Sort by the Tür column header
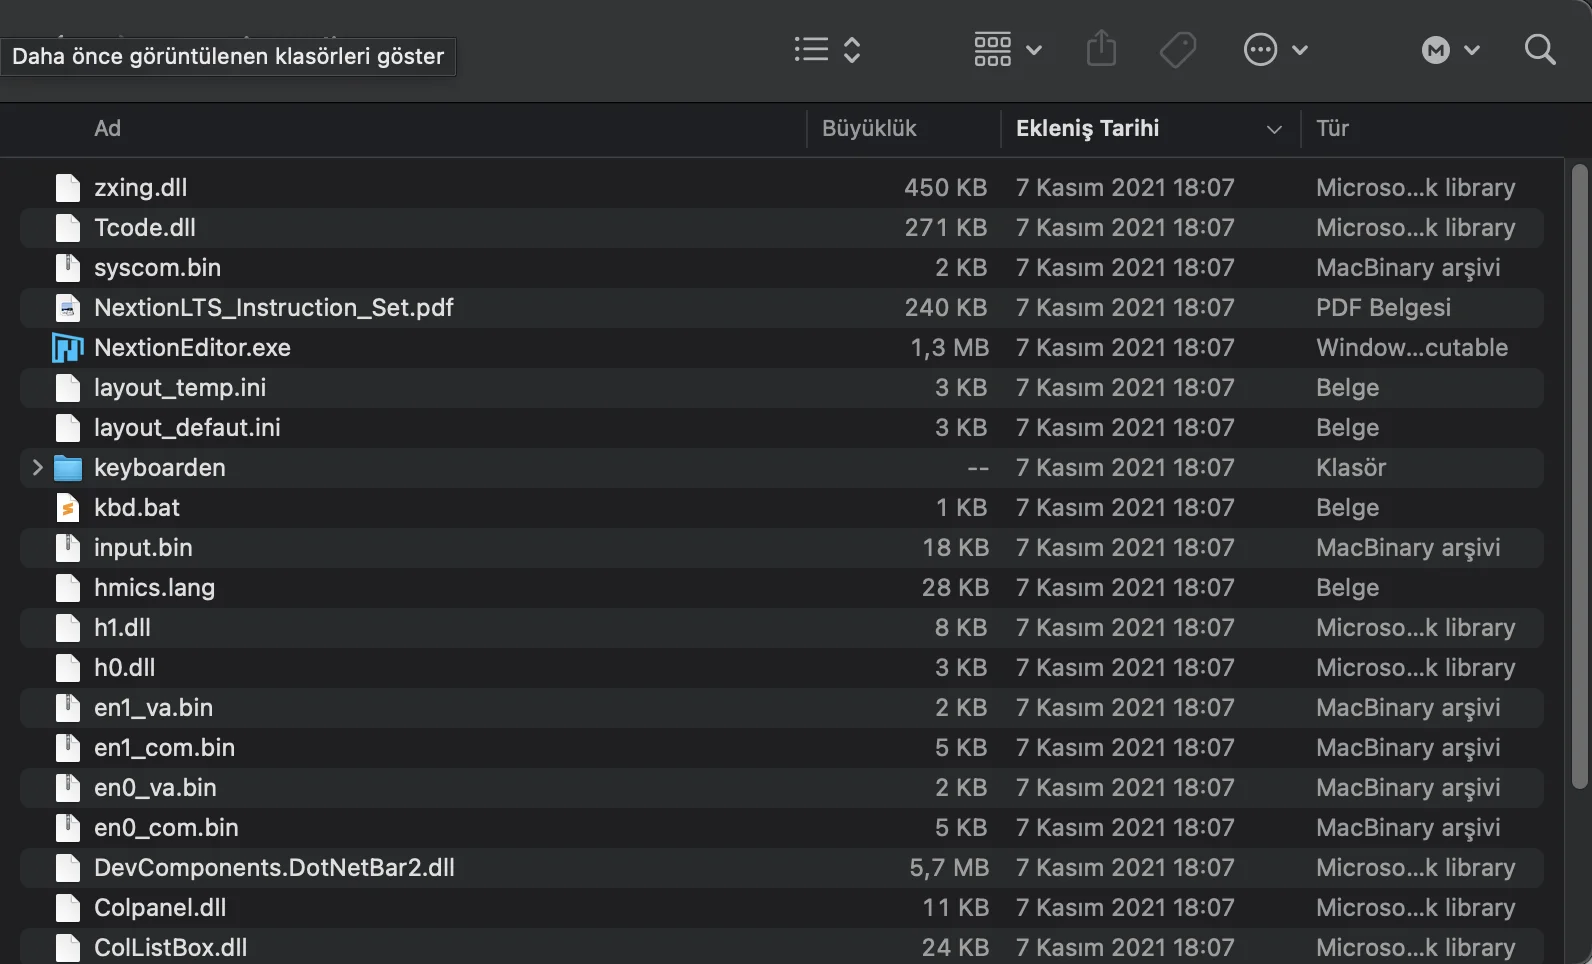 (1332, 128)
